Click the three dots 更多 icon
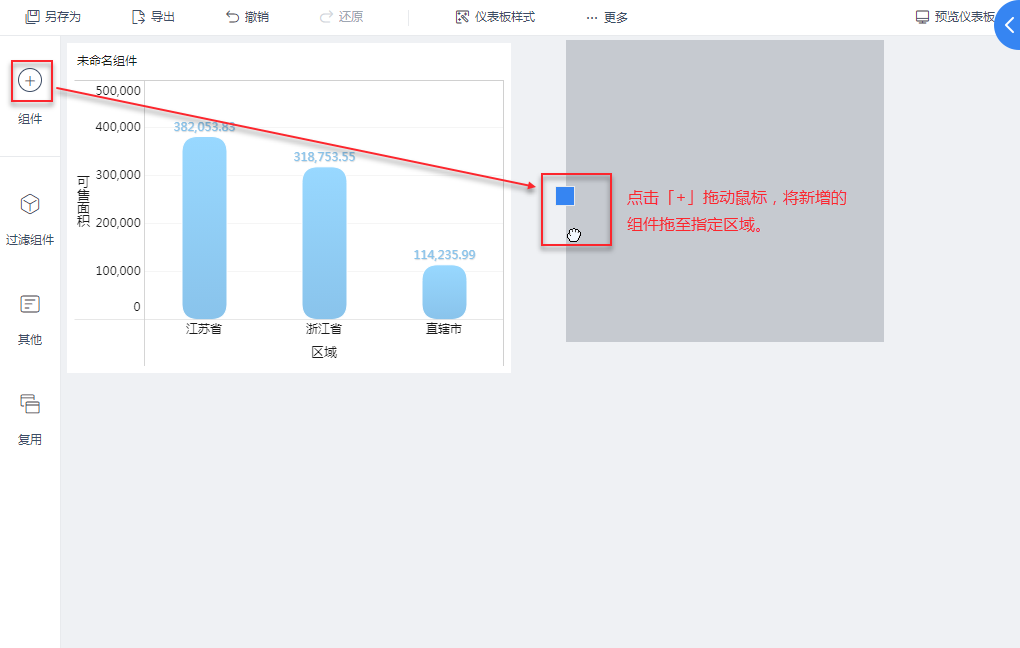This screenshot has width=1020, height=648. [591, 18]
